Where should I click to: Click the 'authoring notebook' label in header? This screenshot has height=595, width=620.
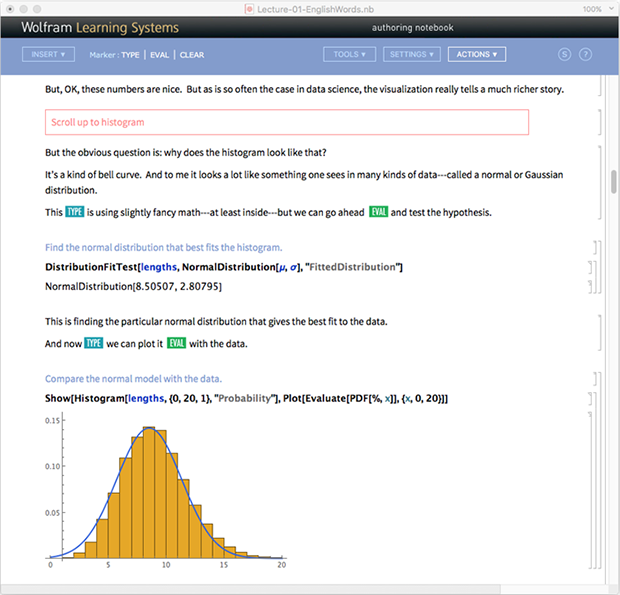coord(412,28)
